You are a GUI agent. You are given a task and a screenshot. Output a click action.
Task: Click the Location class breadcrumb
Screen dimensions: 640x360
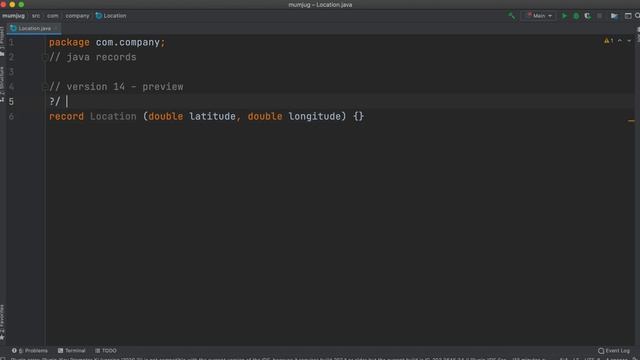tap(111, 16)
